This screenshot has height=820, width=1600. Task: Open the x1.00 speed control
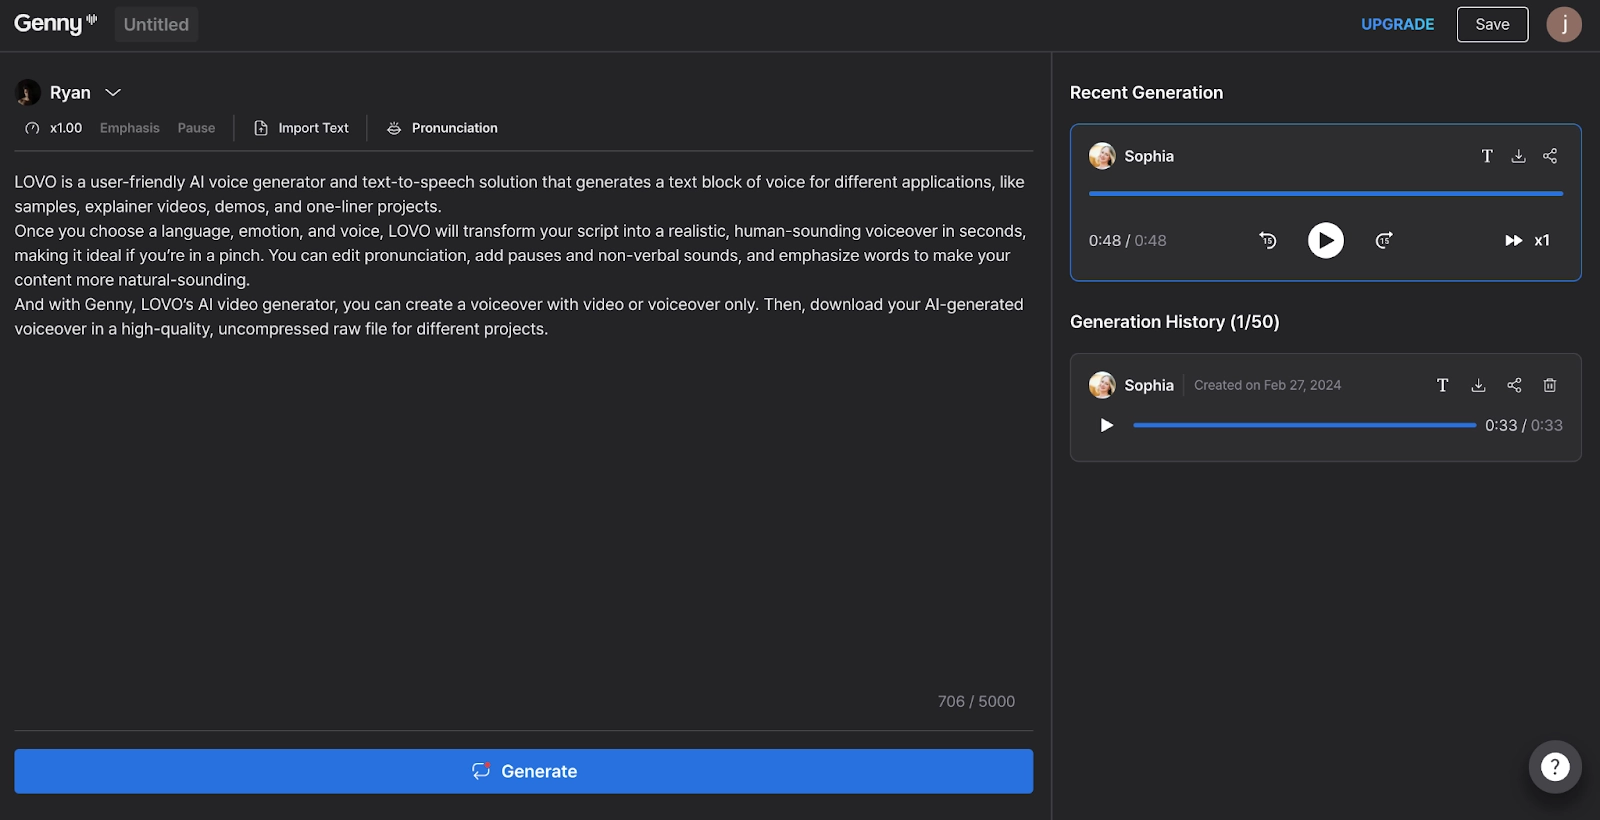coord(54,128)
